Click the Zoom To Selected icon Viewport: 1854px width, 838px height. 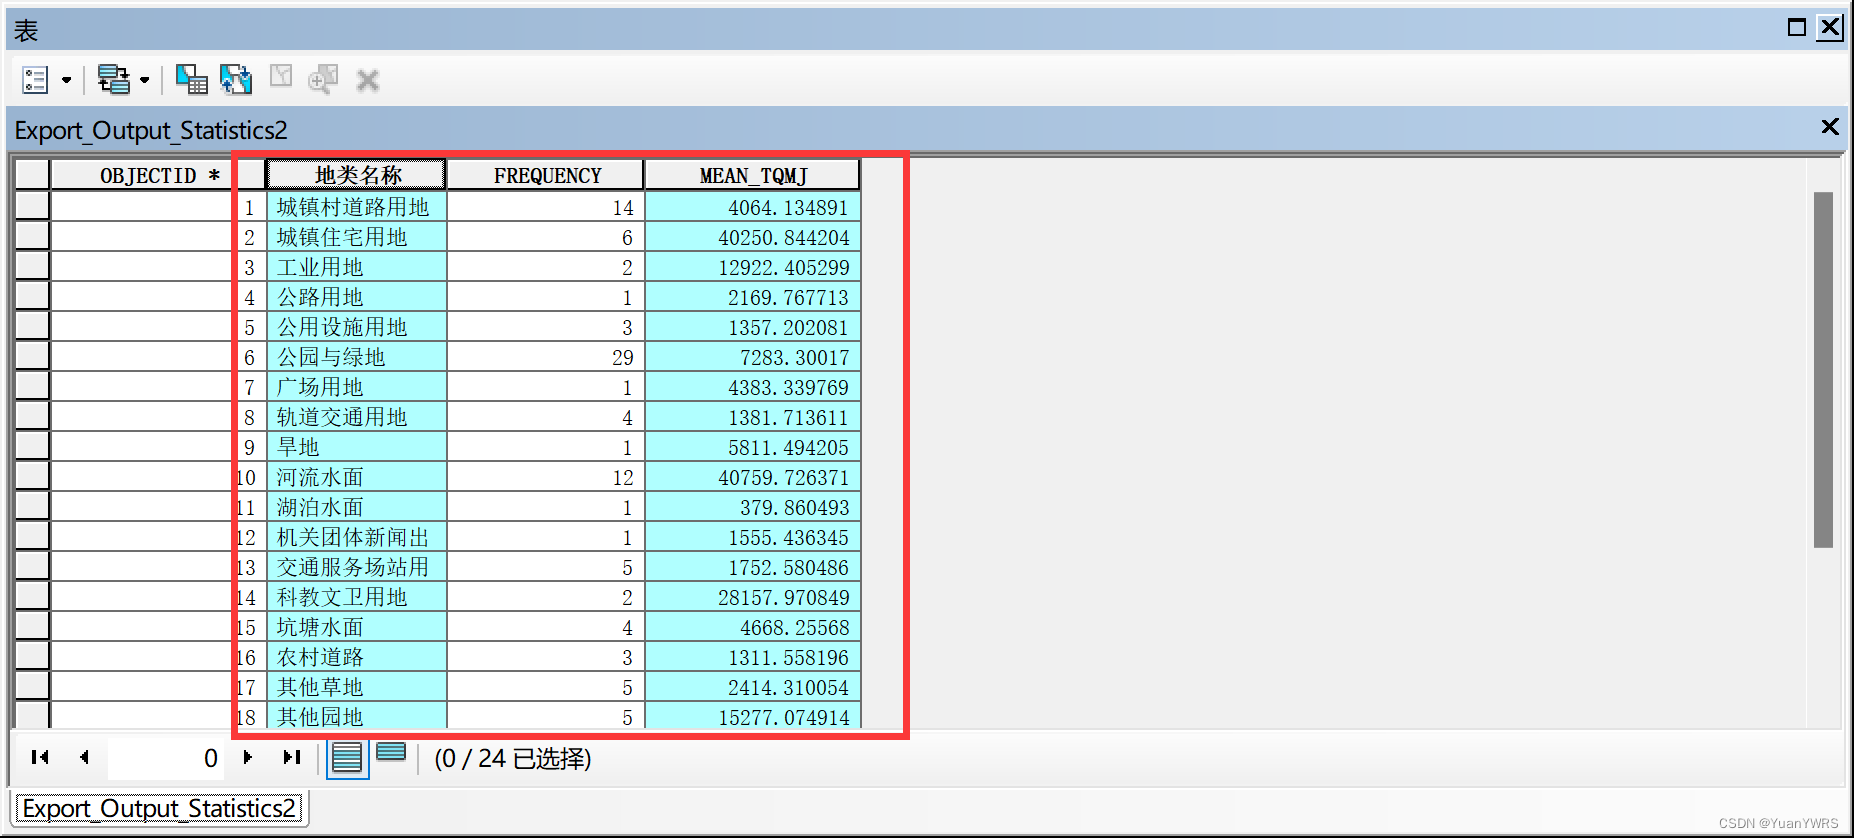tap(323, 79)
